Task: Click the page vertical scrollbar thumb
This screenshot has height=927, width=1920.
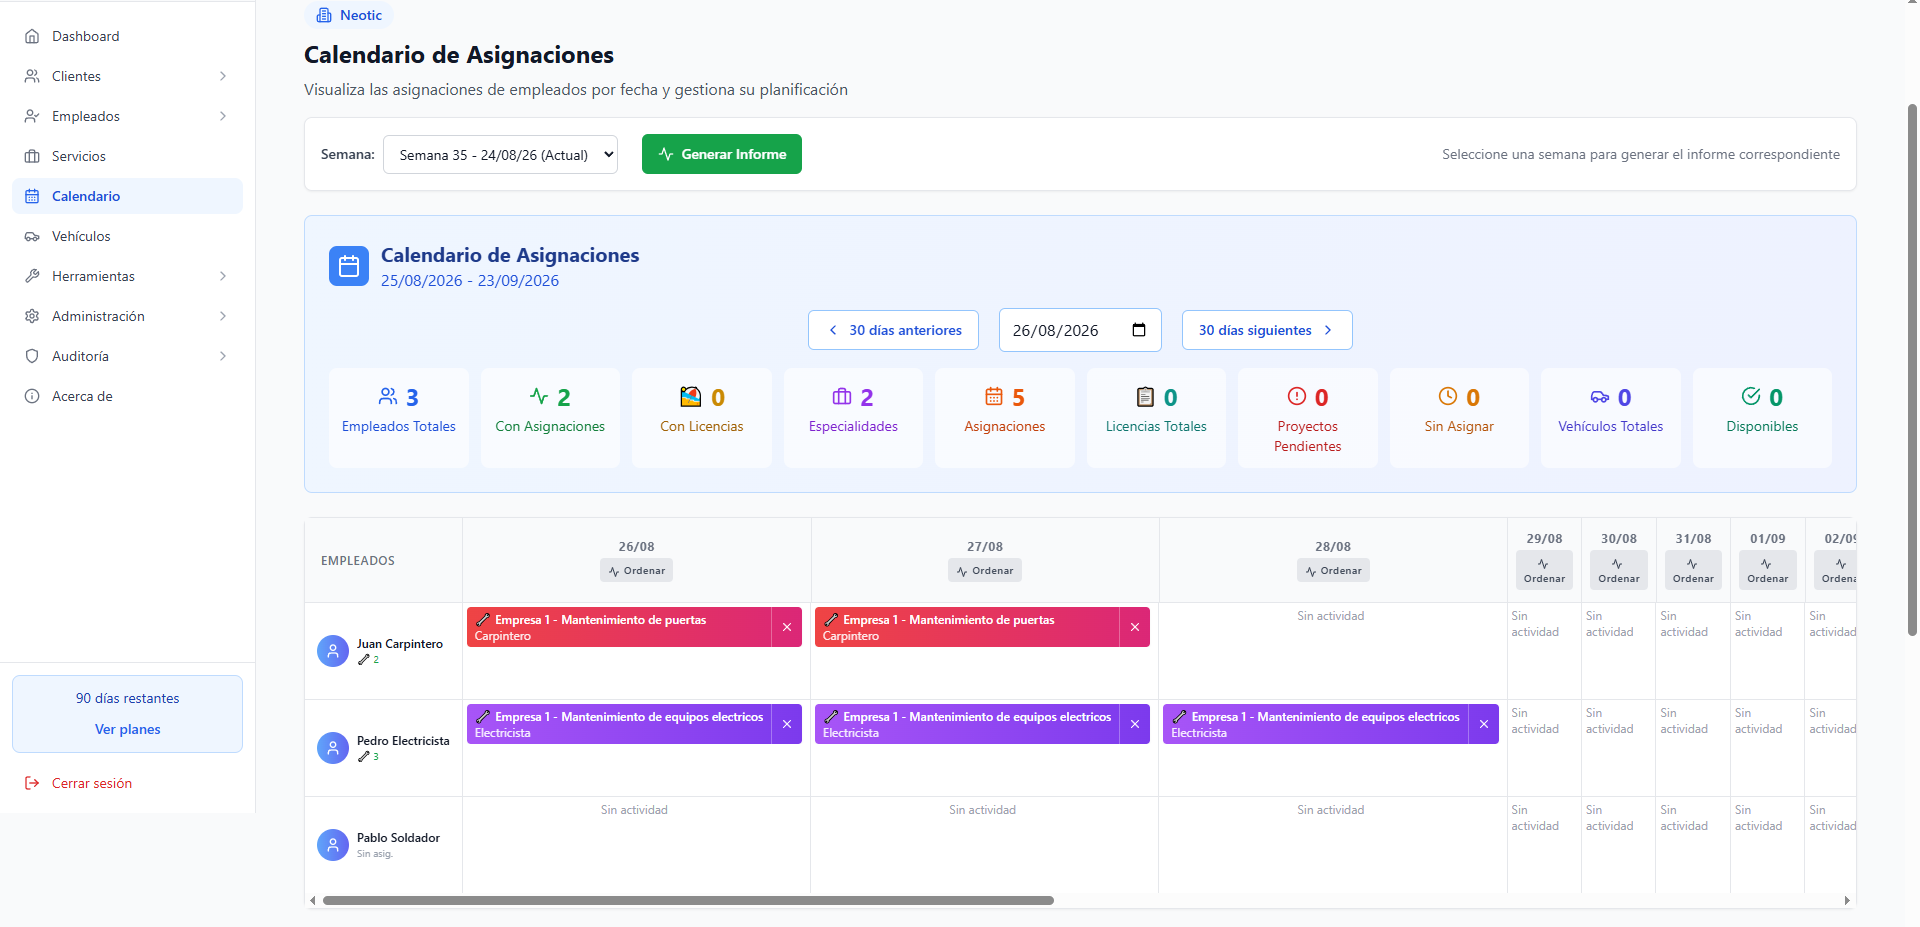Action: pyautogui.click(x=1912, y=370)
